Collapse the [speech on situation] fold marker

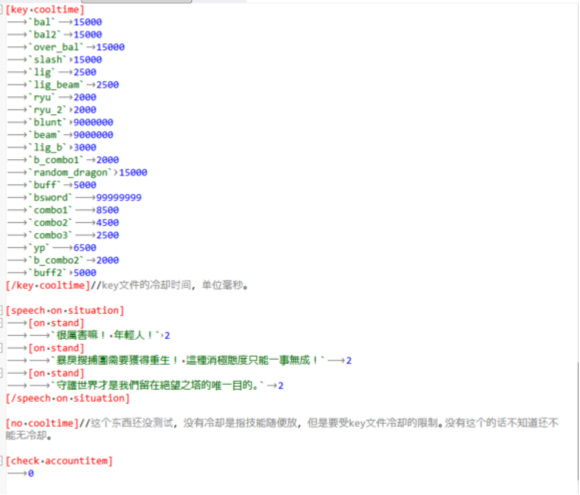(x=1, y=310)
